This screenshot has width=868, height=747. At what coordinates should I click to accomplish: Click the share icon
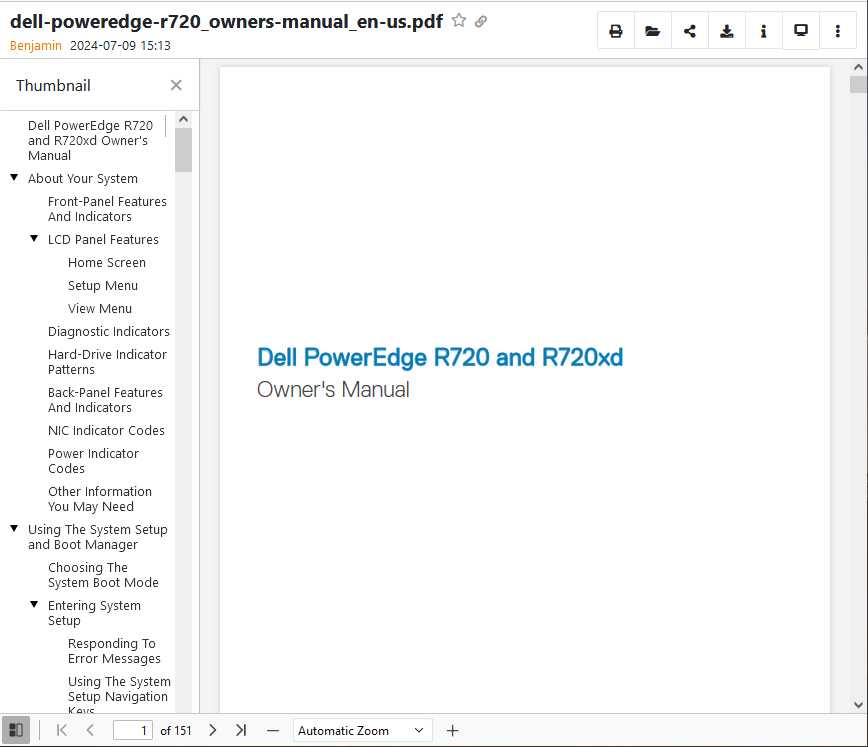point(690,31)
